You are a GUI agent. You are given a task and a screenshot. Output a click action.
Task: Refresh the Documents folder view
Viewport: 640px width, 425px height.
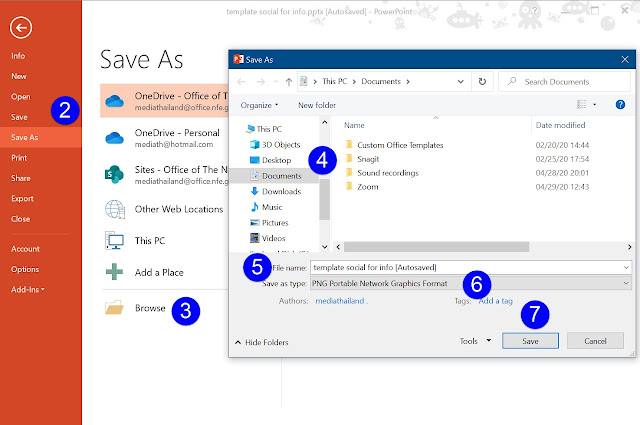(482, 82)
